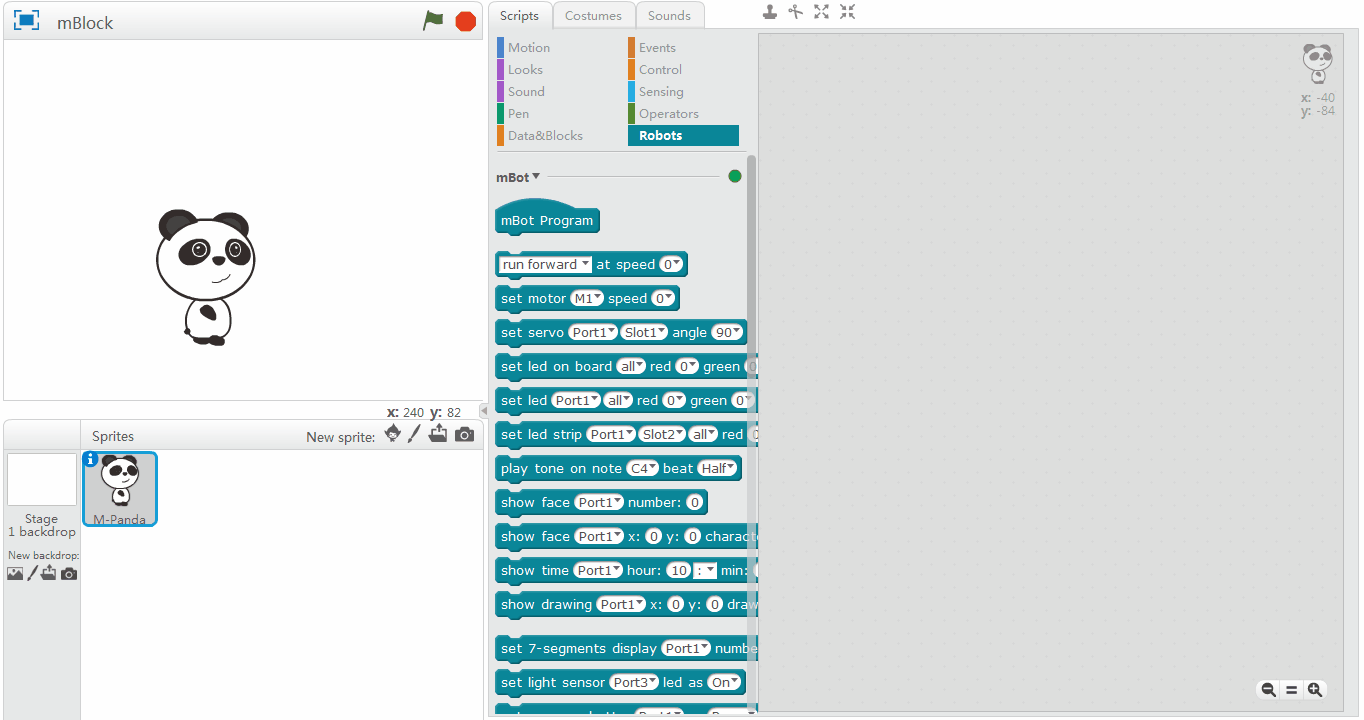Choose new sprite from library icon
This screenshot has width=1364, height=720.
coord(393,434)
